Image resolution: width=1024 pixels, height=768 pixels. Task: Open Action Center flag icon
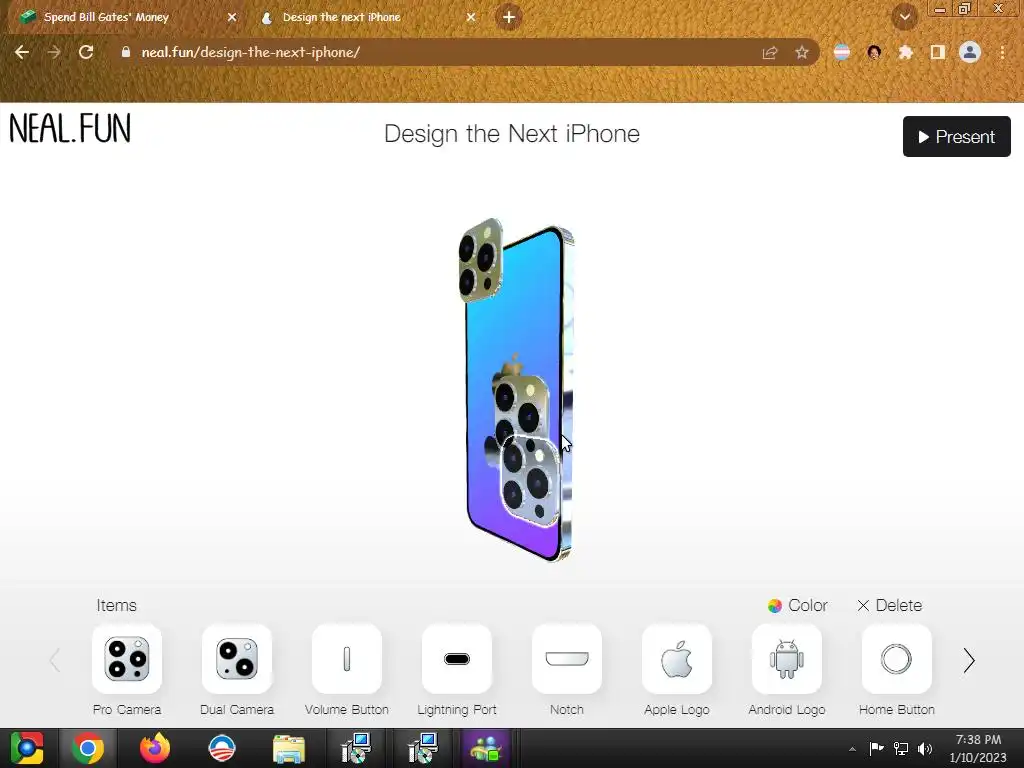[x=876, y=748]
